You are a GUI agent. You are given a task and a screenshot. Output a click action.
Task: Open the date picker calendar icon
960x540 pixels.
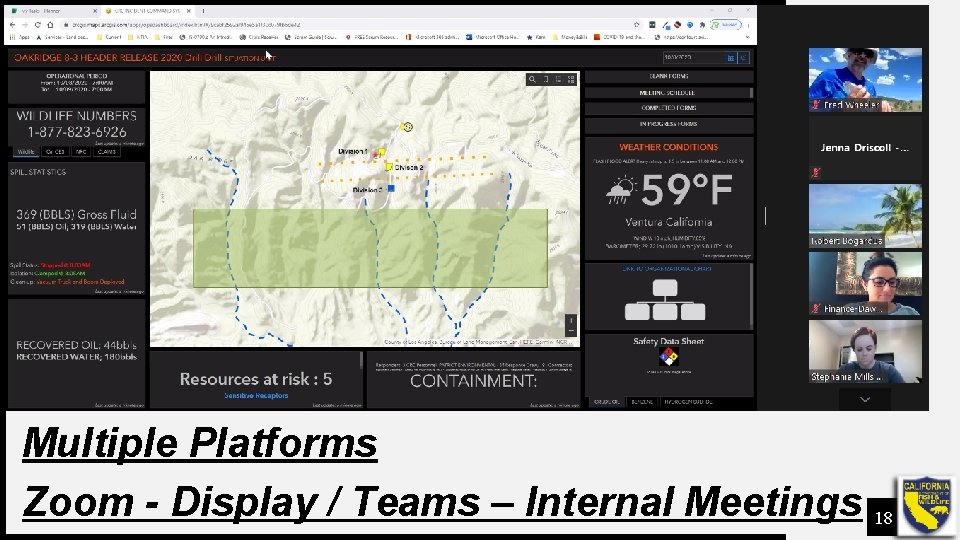730,58
